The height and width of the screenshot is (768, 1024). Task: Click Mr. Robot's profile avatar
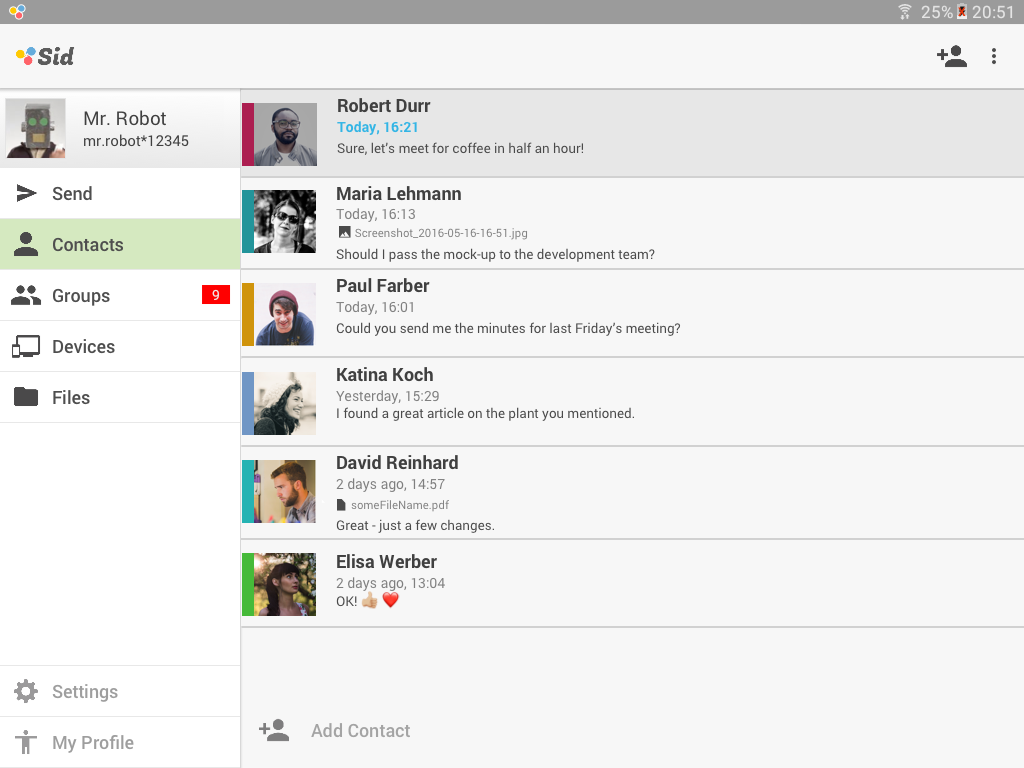36,128
